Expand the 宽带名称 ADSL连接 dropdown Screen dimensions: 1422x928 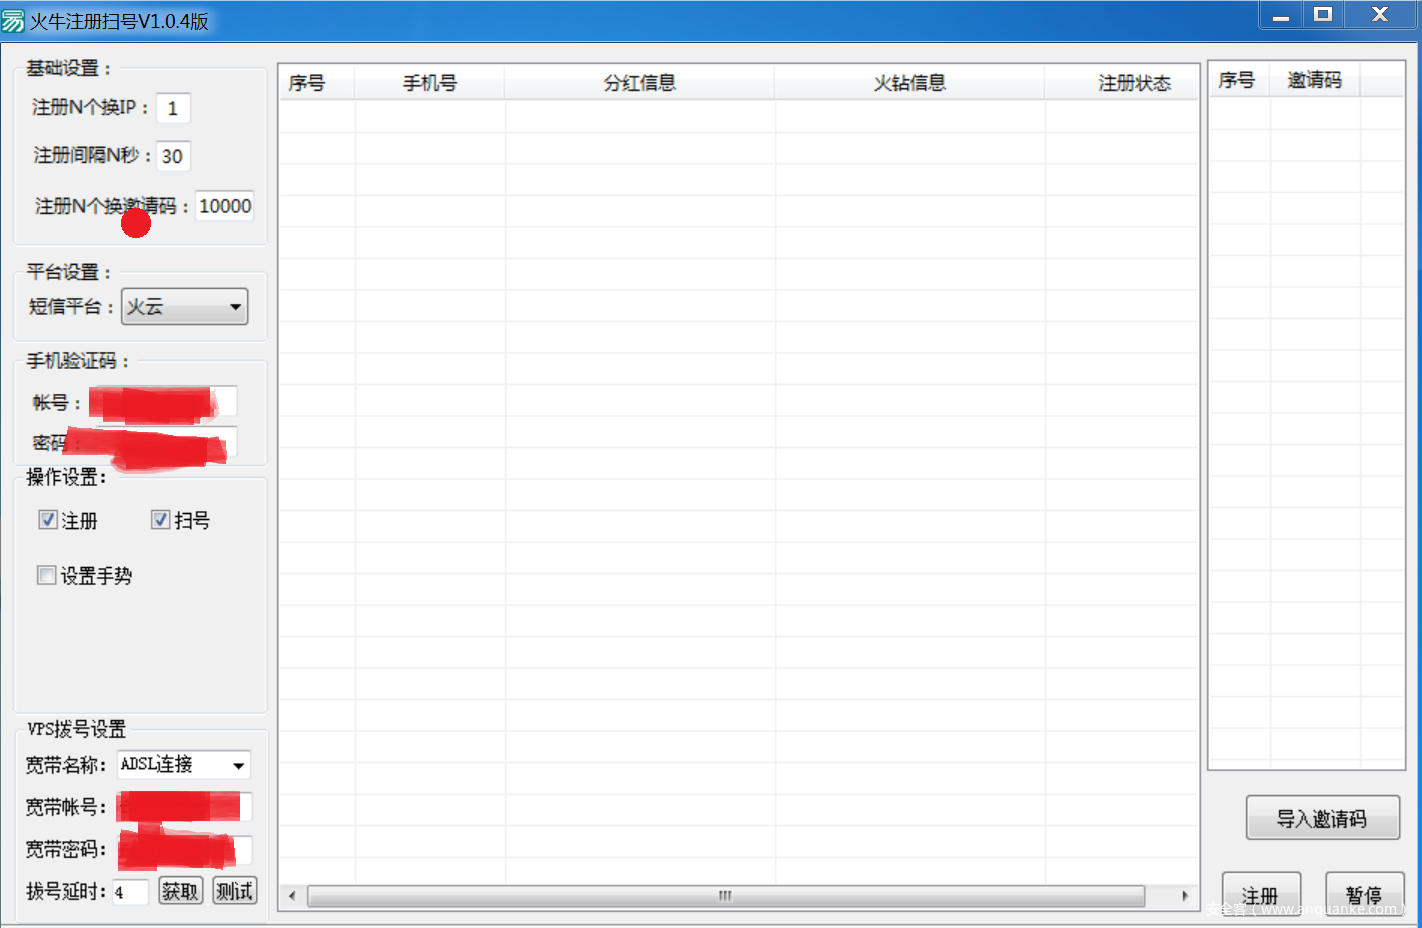pyautogui.click(x=184, y=765)
